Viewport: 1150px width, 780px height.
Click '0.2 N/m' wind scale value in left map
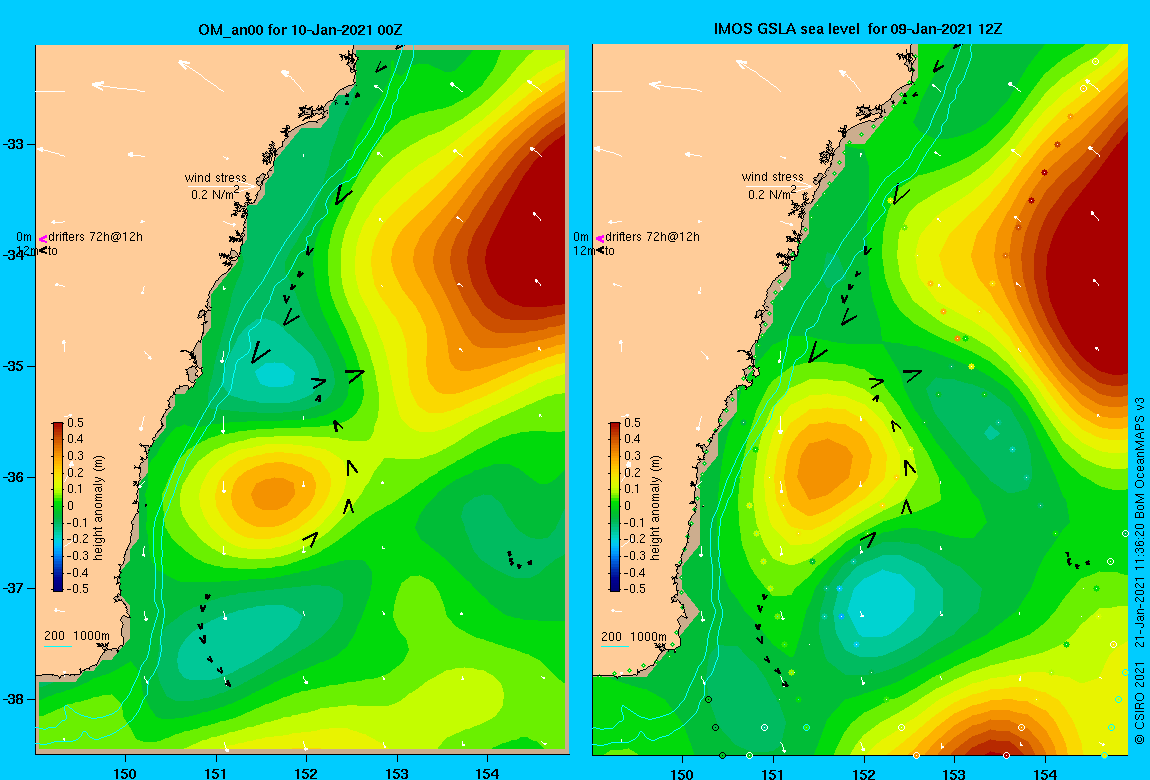click(215, 194)
